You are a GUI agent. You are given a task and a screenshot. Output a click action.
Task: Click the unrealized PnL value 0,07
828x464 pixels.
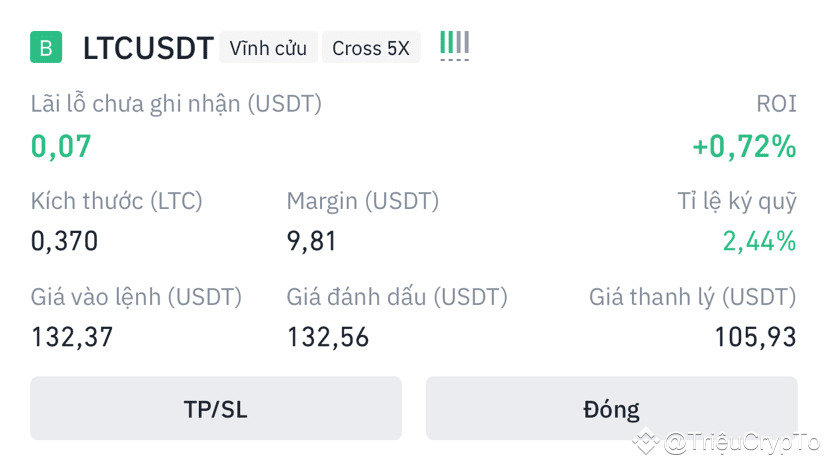tap(61, 147)
